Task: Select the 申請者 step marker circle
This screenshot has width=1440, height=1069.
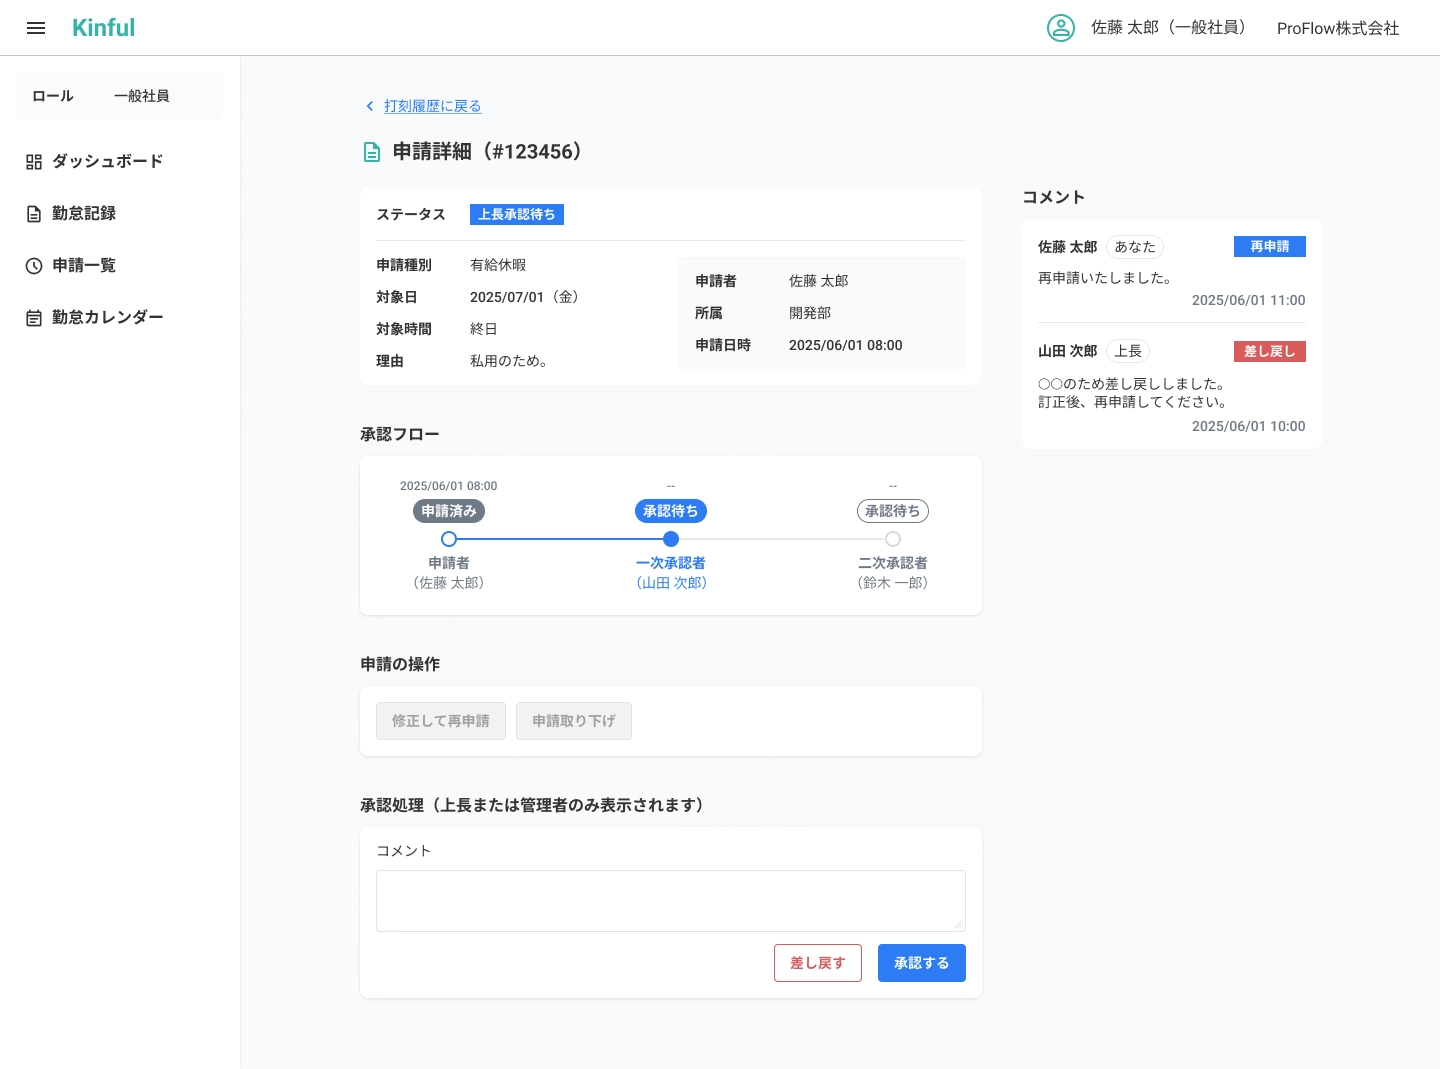Action: tap(449, 539)
